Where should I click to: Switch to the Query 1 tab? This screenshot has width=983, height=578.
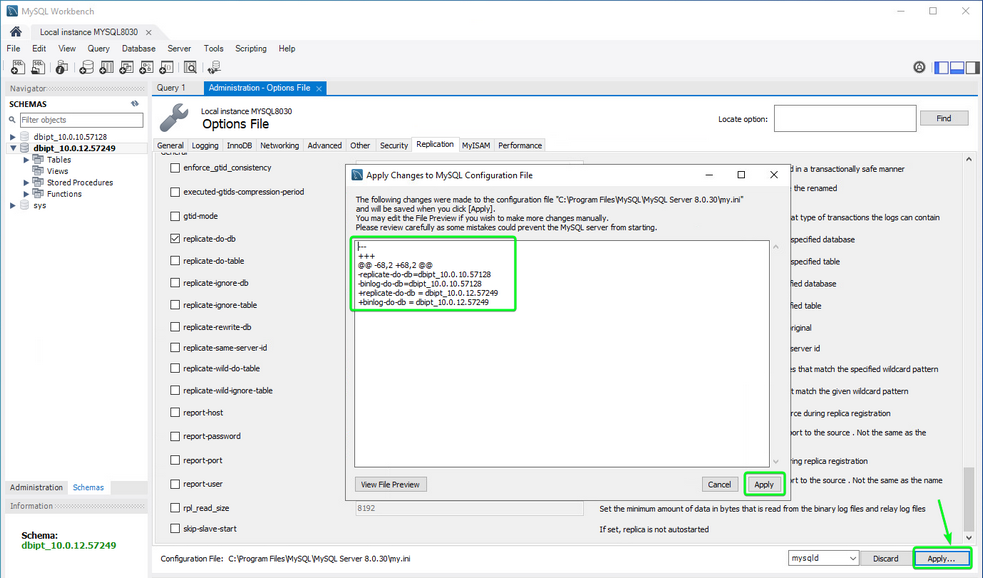point(171,88)
